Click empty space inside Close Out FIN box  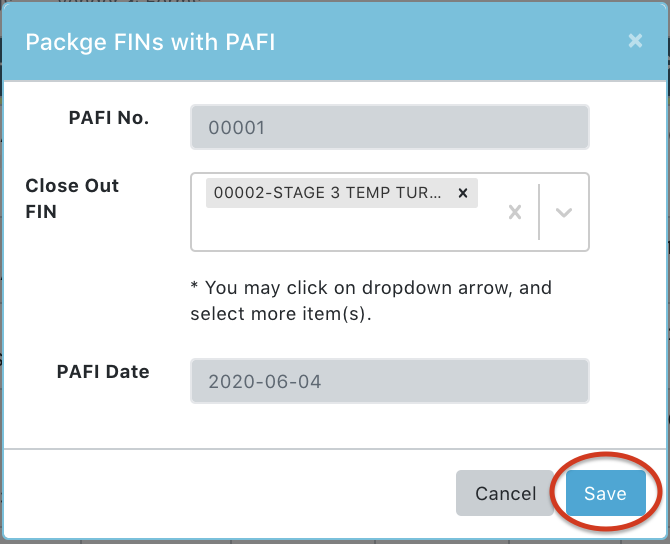(x=340, y=232)
